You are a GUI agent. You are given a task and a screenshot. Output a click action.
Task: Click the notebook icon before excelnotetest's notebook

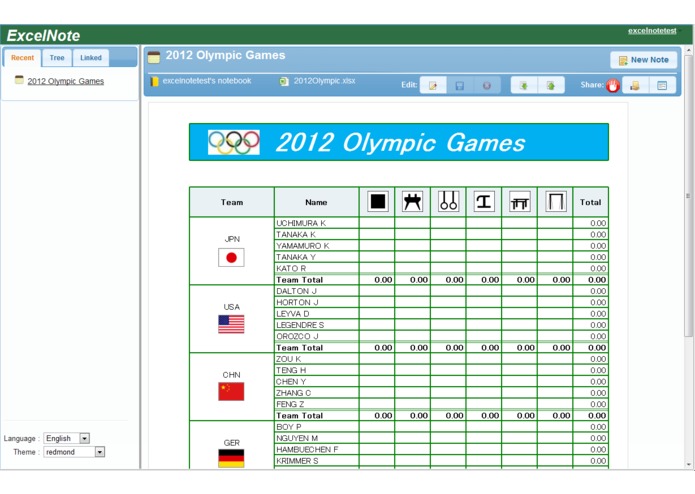pos(154,81)
